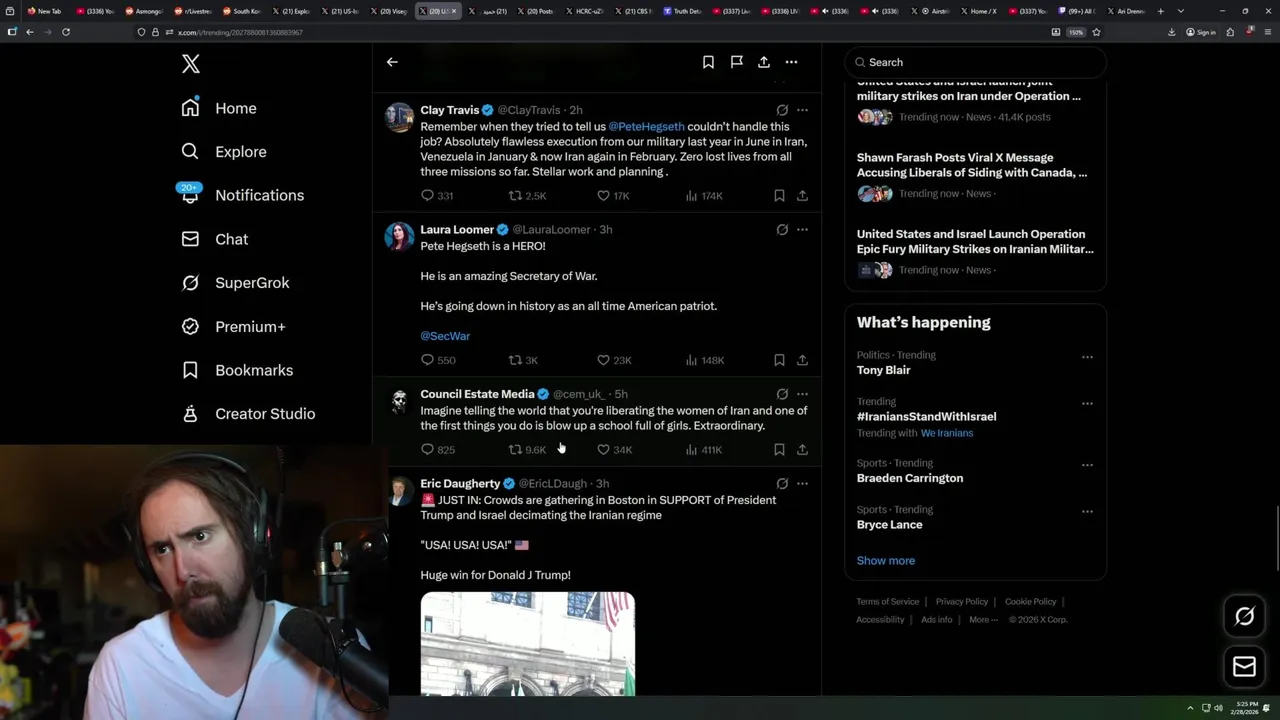Open more options in the page header
Screen dimensions: 1280x720
[791, 62]
